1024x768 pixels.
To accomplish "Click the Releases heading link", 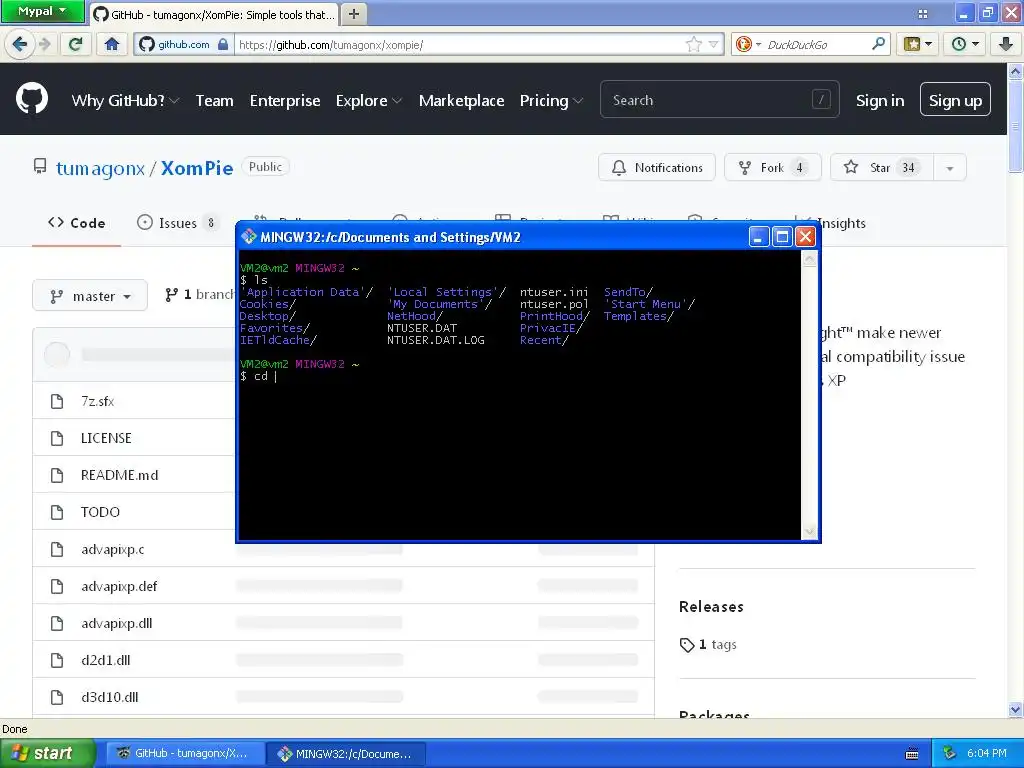I will 711,607.
